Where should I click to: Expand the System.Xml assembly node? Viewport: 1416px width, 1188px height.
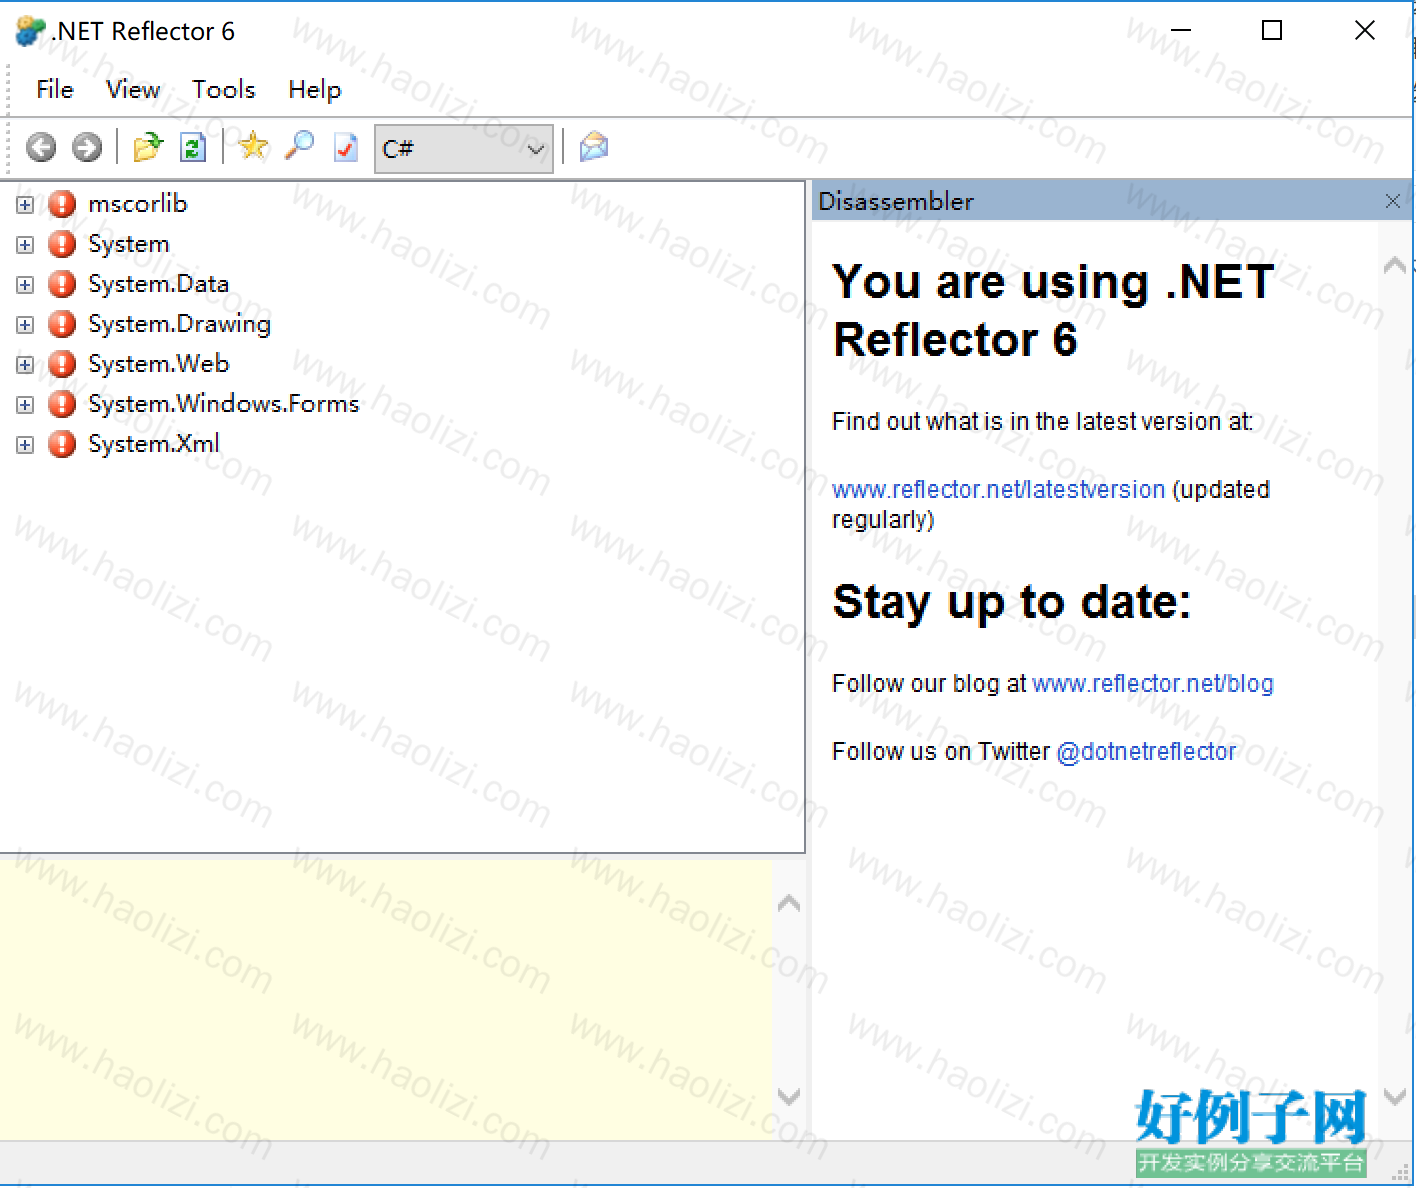(x=25, y=445)
